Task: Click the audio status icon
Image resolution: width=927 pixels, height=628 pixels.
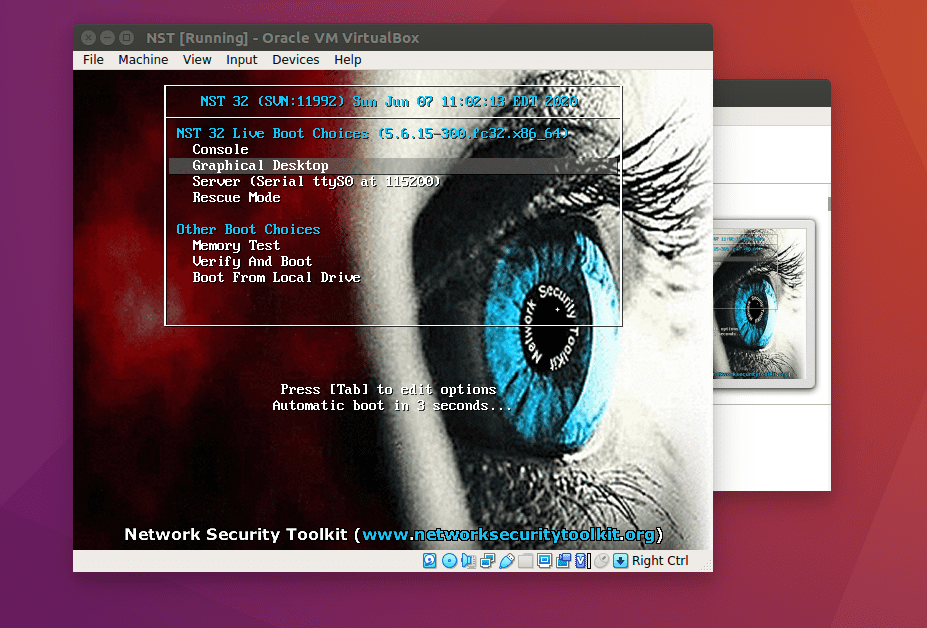Action: 468,561
